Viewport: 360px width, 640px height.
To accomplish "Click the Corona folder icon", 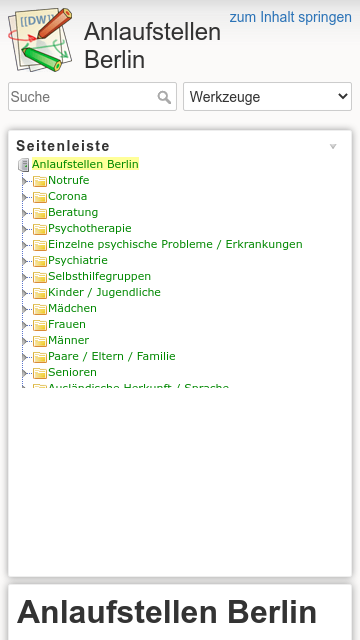I will point(40,197).
